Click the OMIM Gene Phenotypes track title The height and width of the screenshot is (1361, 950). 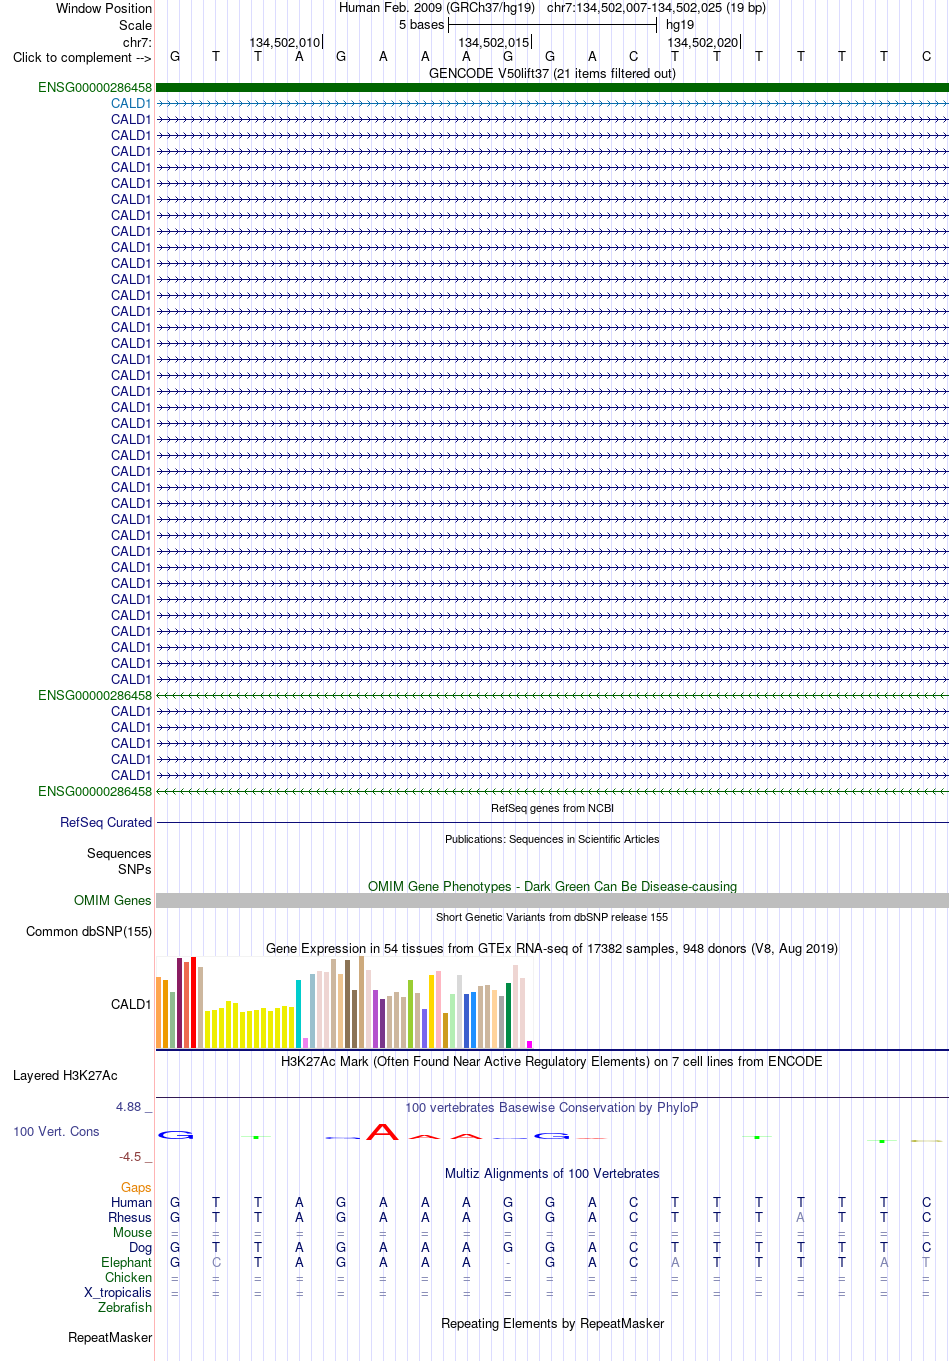(552, 886)
